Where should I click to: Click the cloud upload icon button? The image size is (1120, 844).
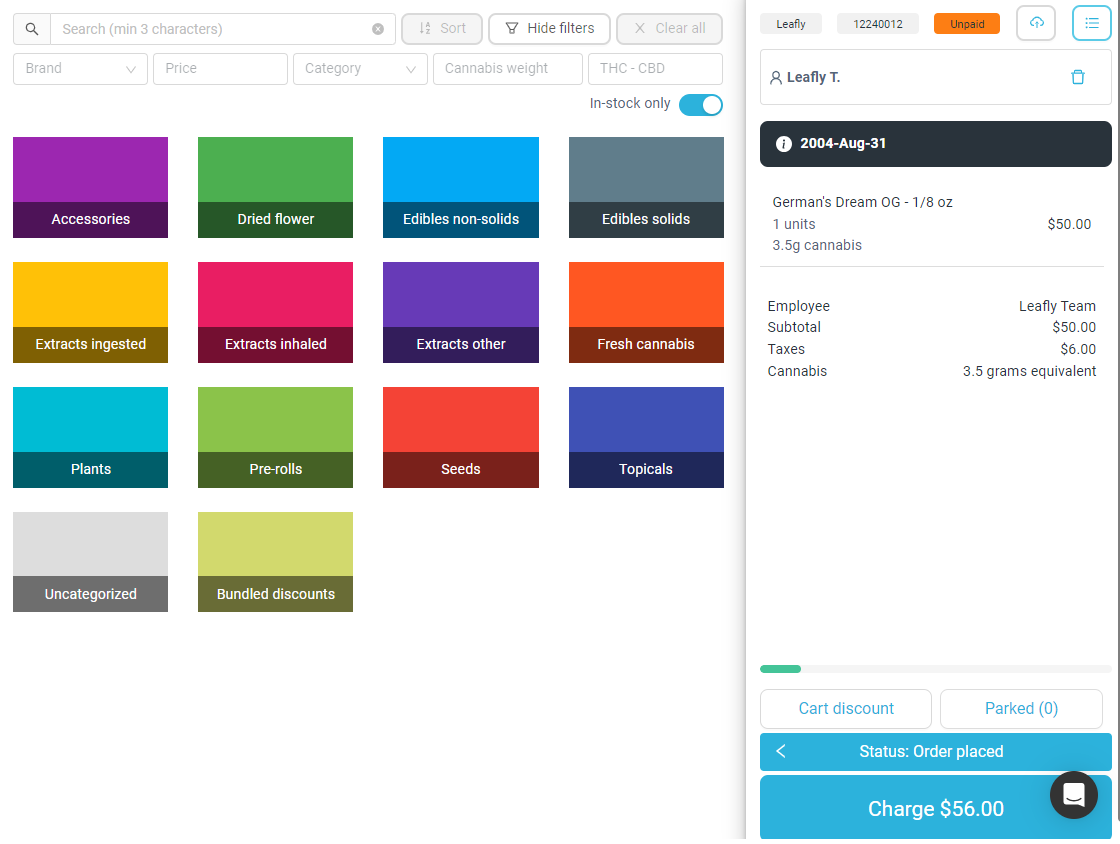tap(1036, 23)
